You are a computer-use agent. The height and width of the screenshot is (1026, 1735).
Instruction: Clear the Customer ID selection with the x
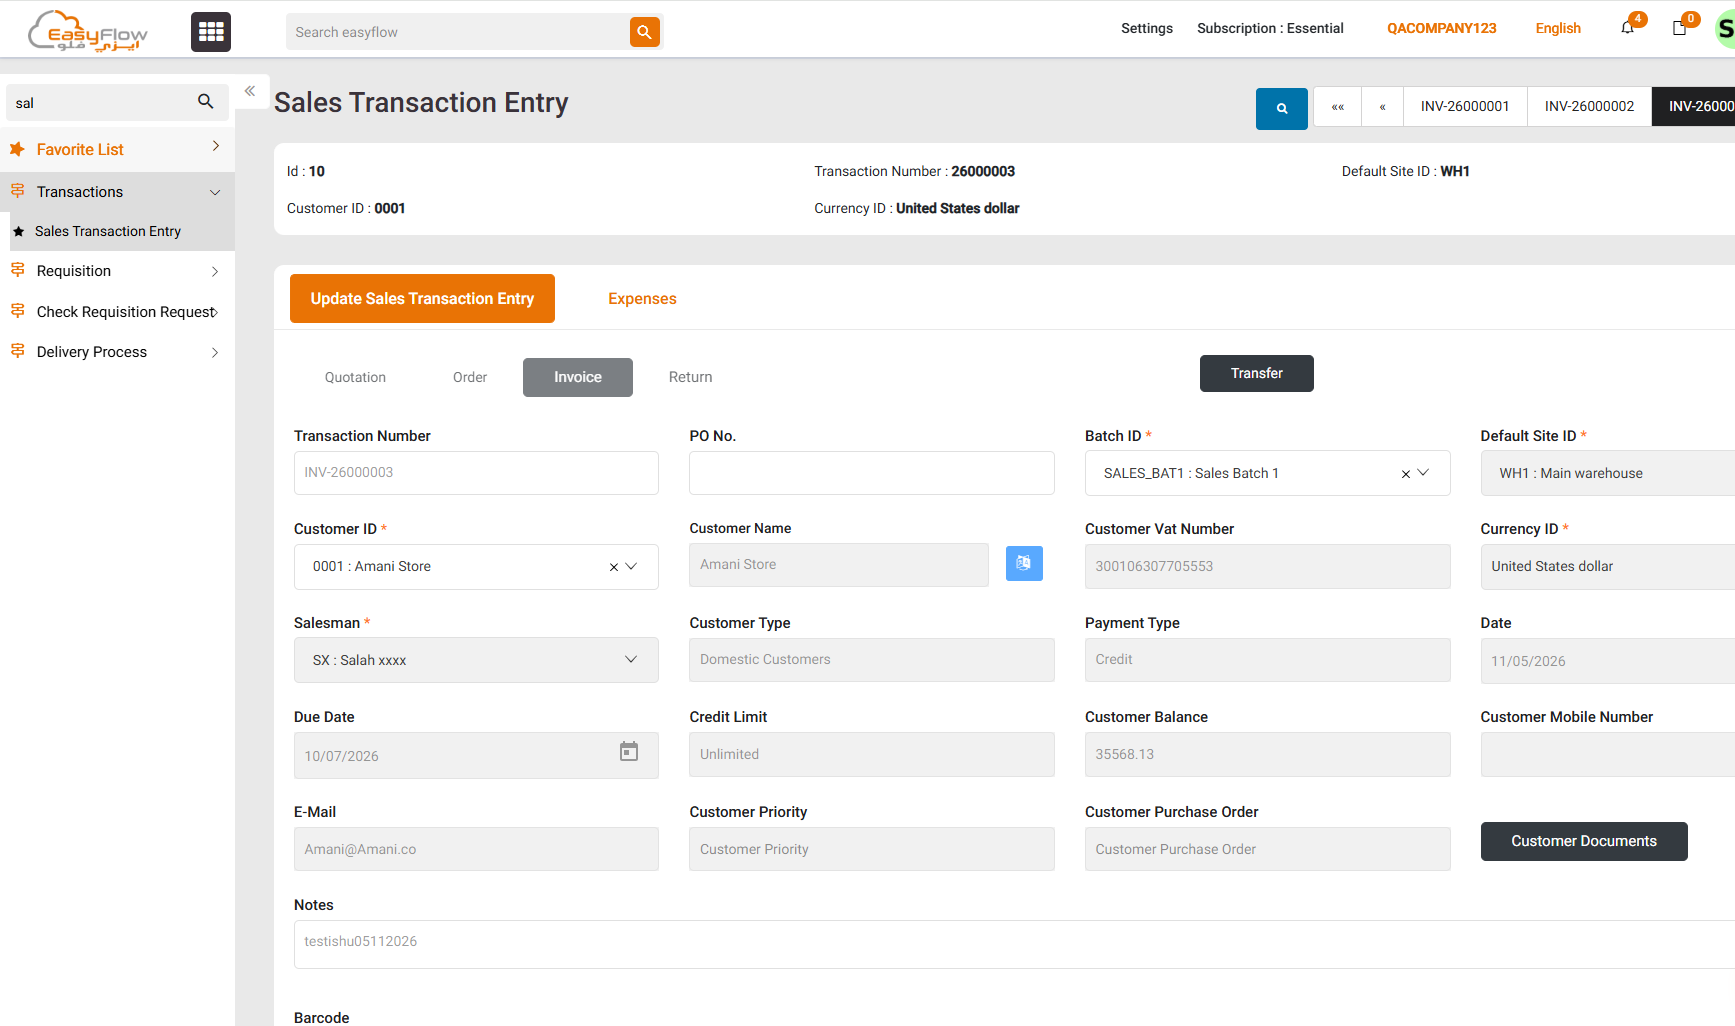pos(614,567)
